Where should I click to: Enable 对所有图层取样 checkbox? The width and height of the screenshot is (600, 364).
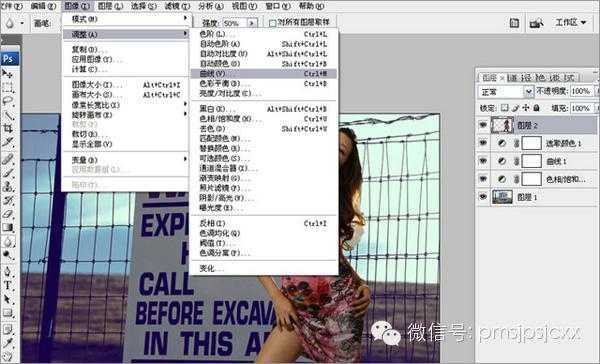[x=272, y=23]
